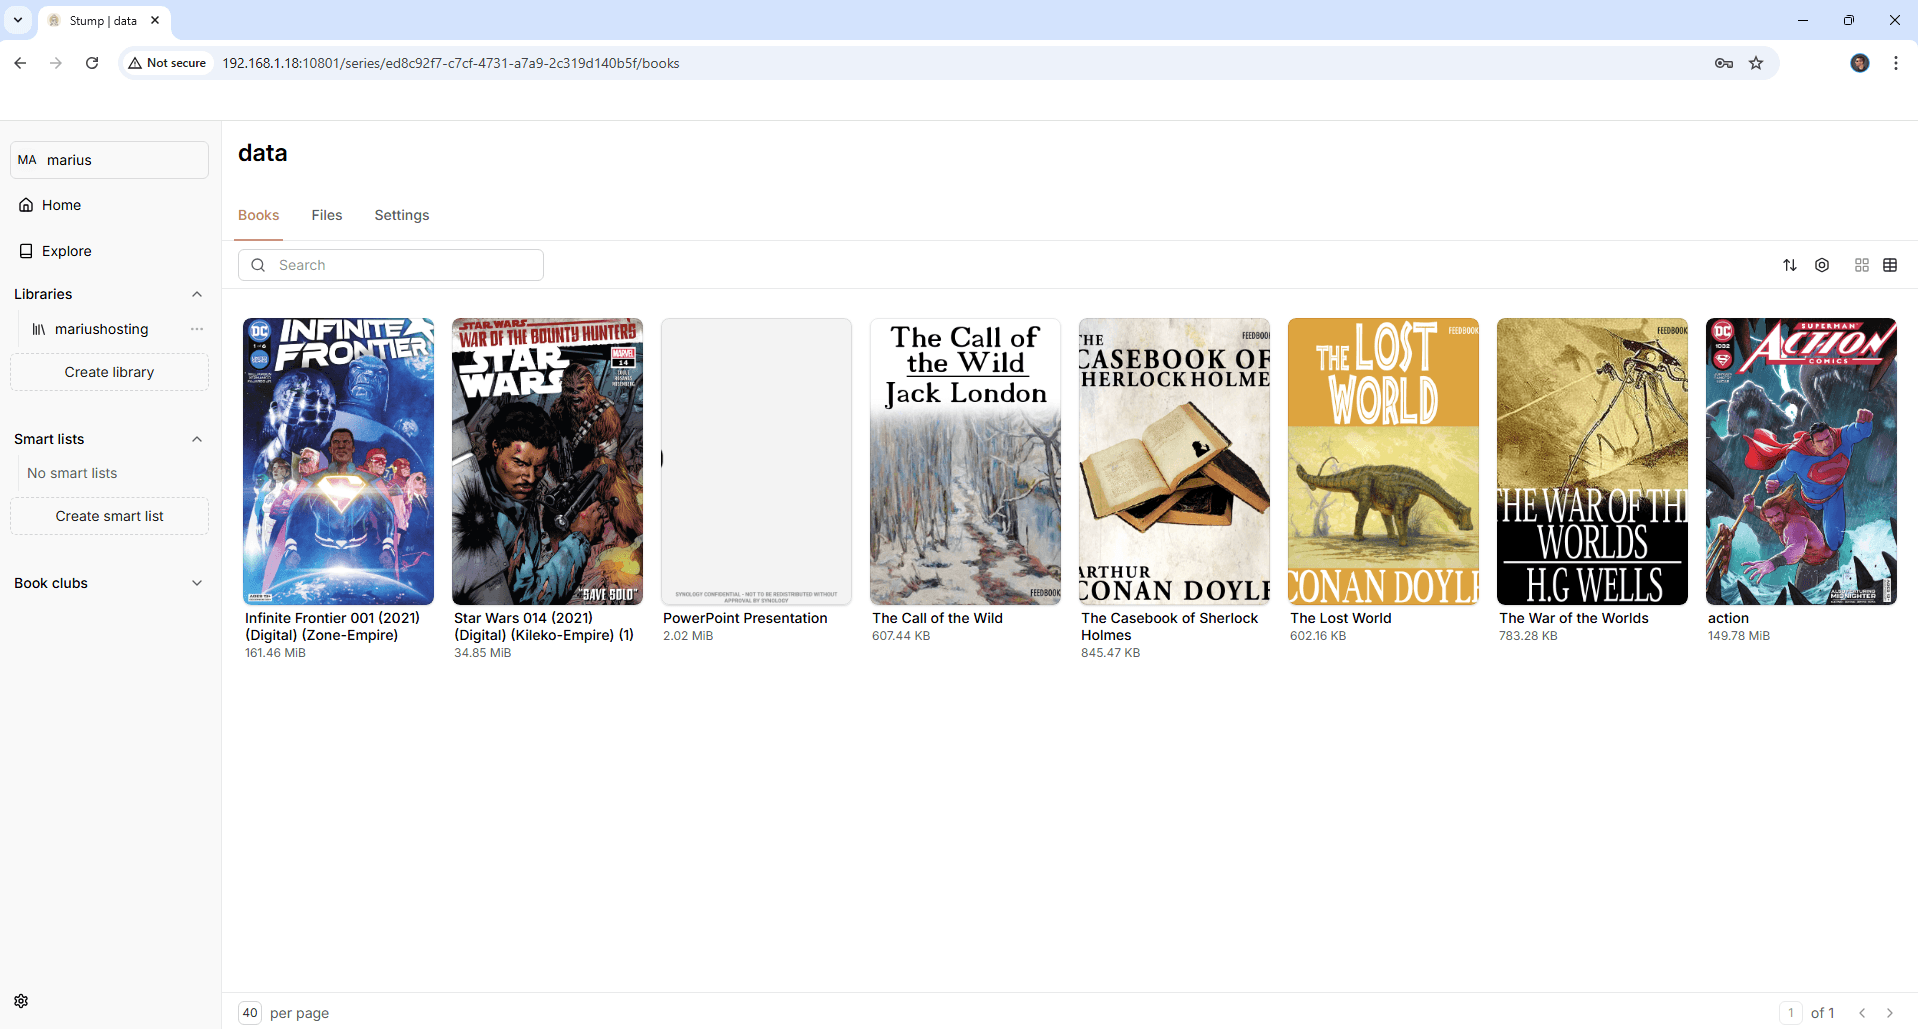1918x1029 pixels.
Task: Click the Create smart list button
Action: pyautogui.click(x=109, y=516)
